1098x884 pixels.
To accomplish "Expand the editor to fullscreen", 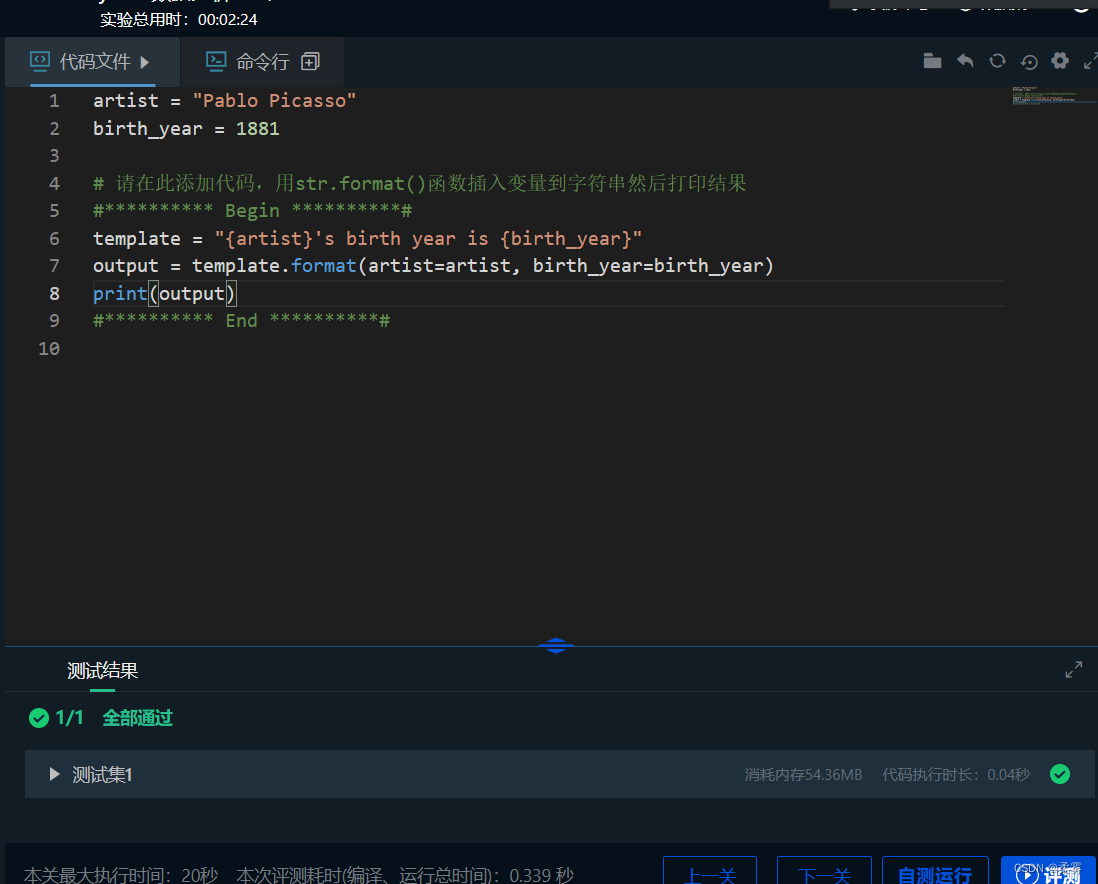I will tap(1090, 61).
